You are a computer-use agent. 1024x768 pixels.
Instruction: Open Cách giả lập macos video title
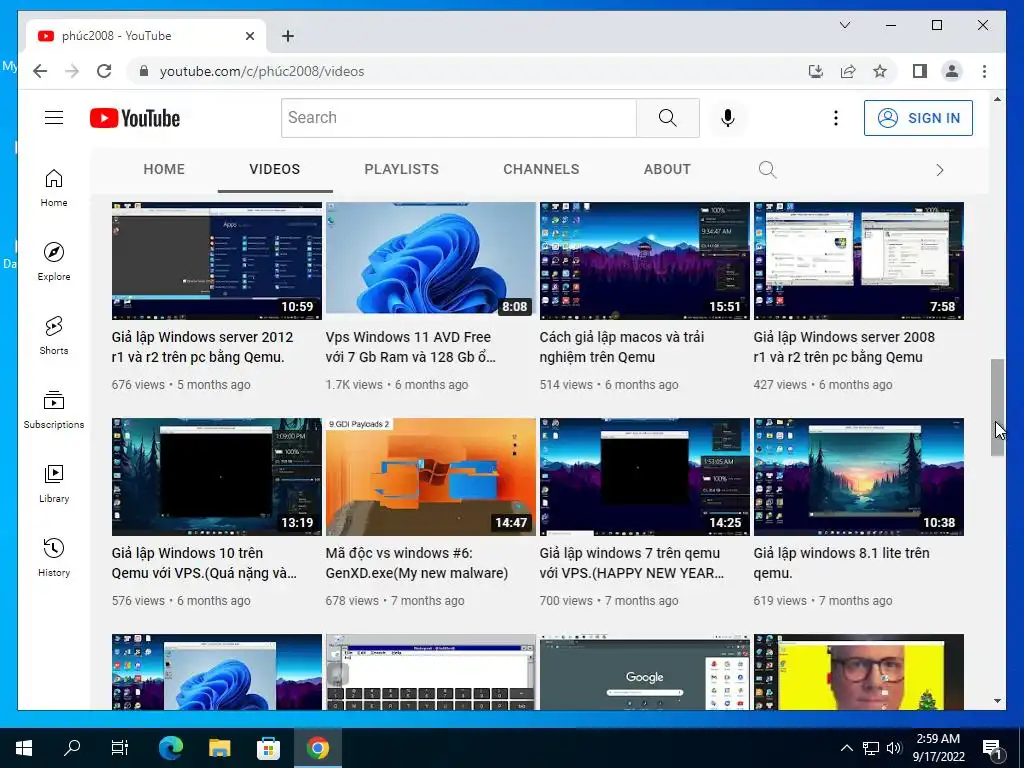(x=621, y=347)
